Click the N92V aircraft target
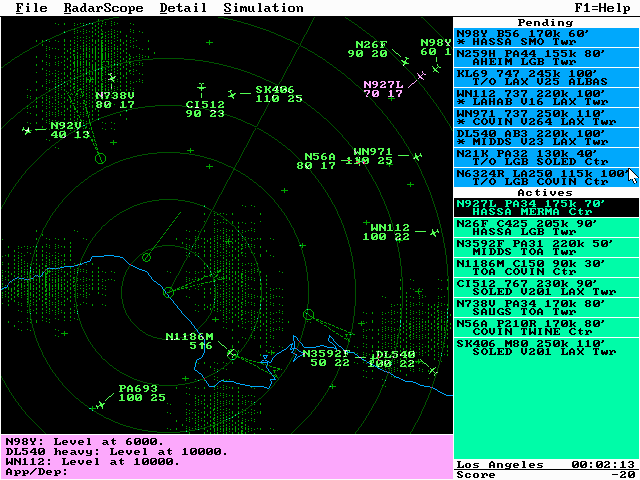The width and height of the screenshot is (640, 480). (27, 130)
